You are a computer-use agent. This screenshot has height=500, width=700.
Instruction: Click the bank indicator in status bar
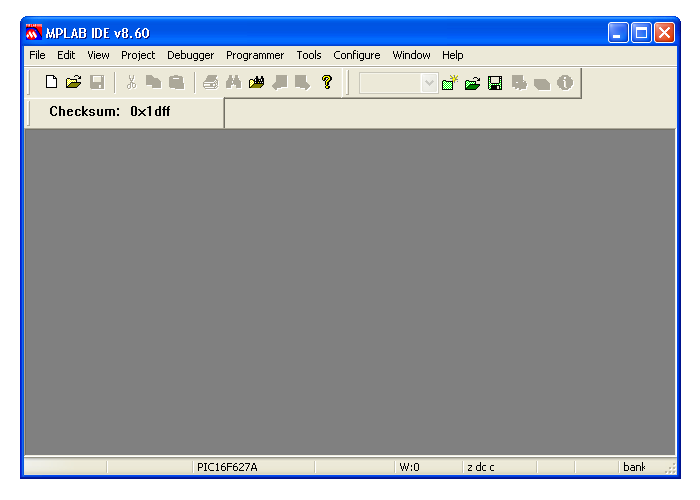[x=634, y=467]
